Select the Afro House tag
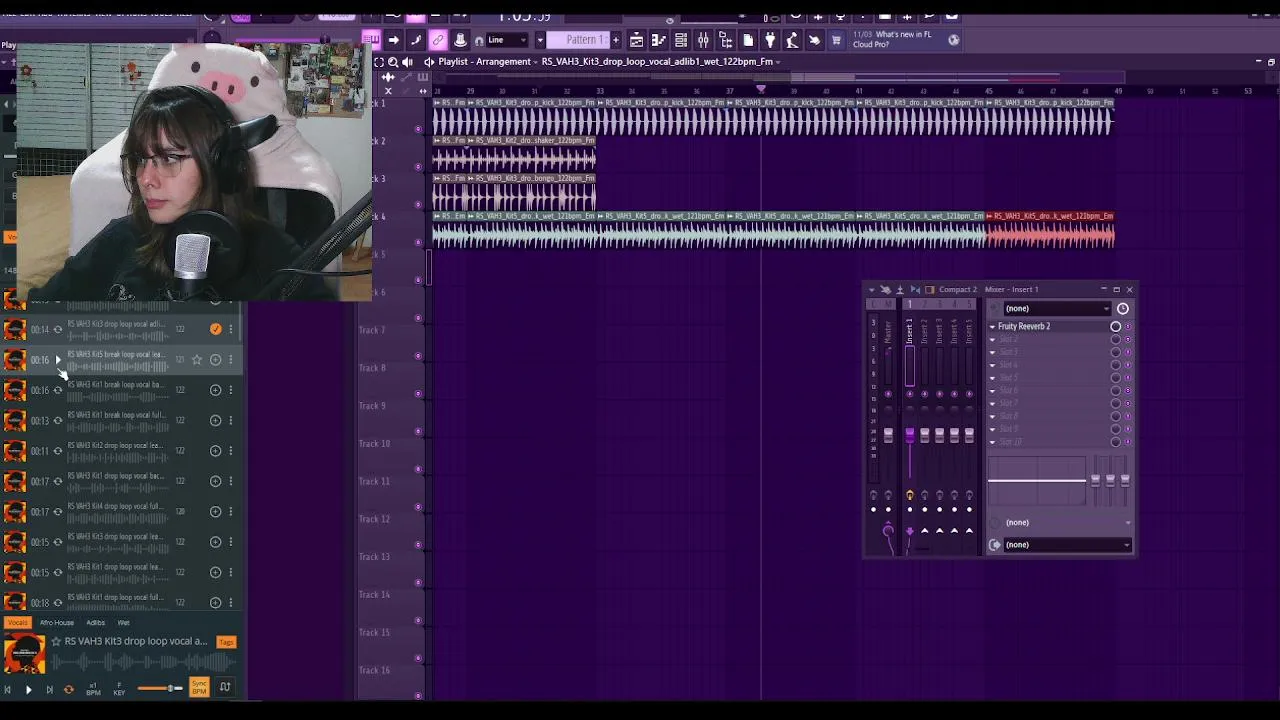Screen dimensions: 1280x720 pyautogui.click(x=57, y=623)
